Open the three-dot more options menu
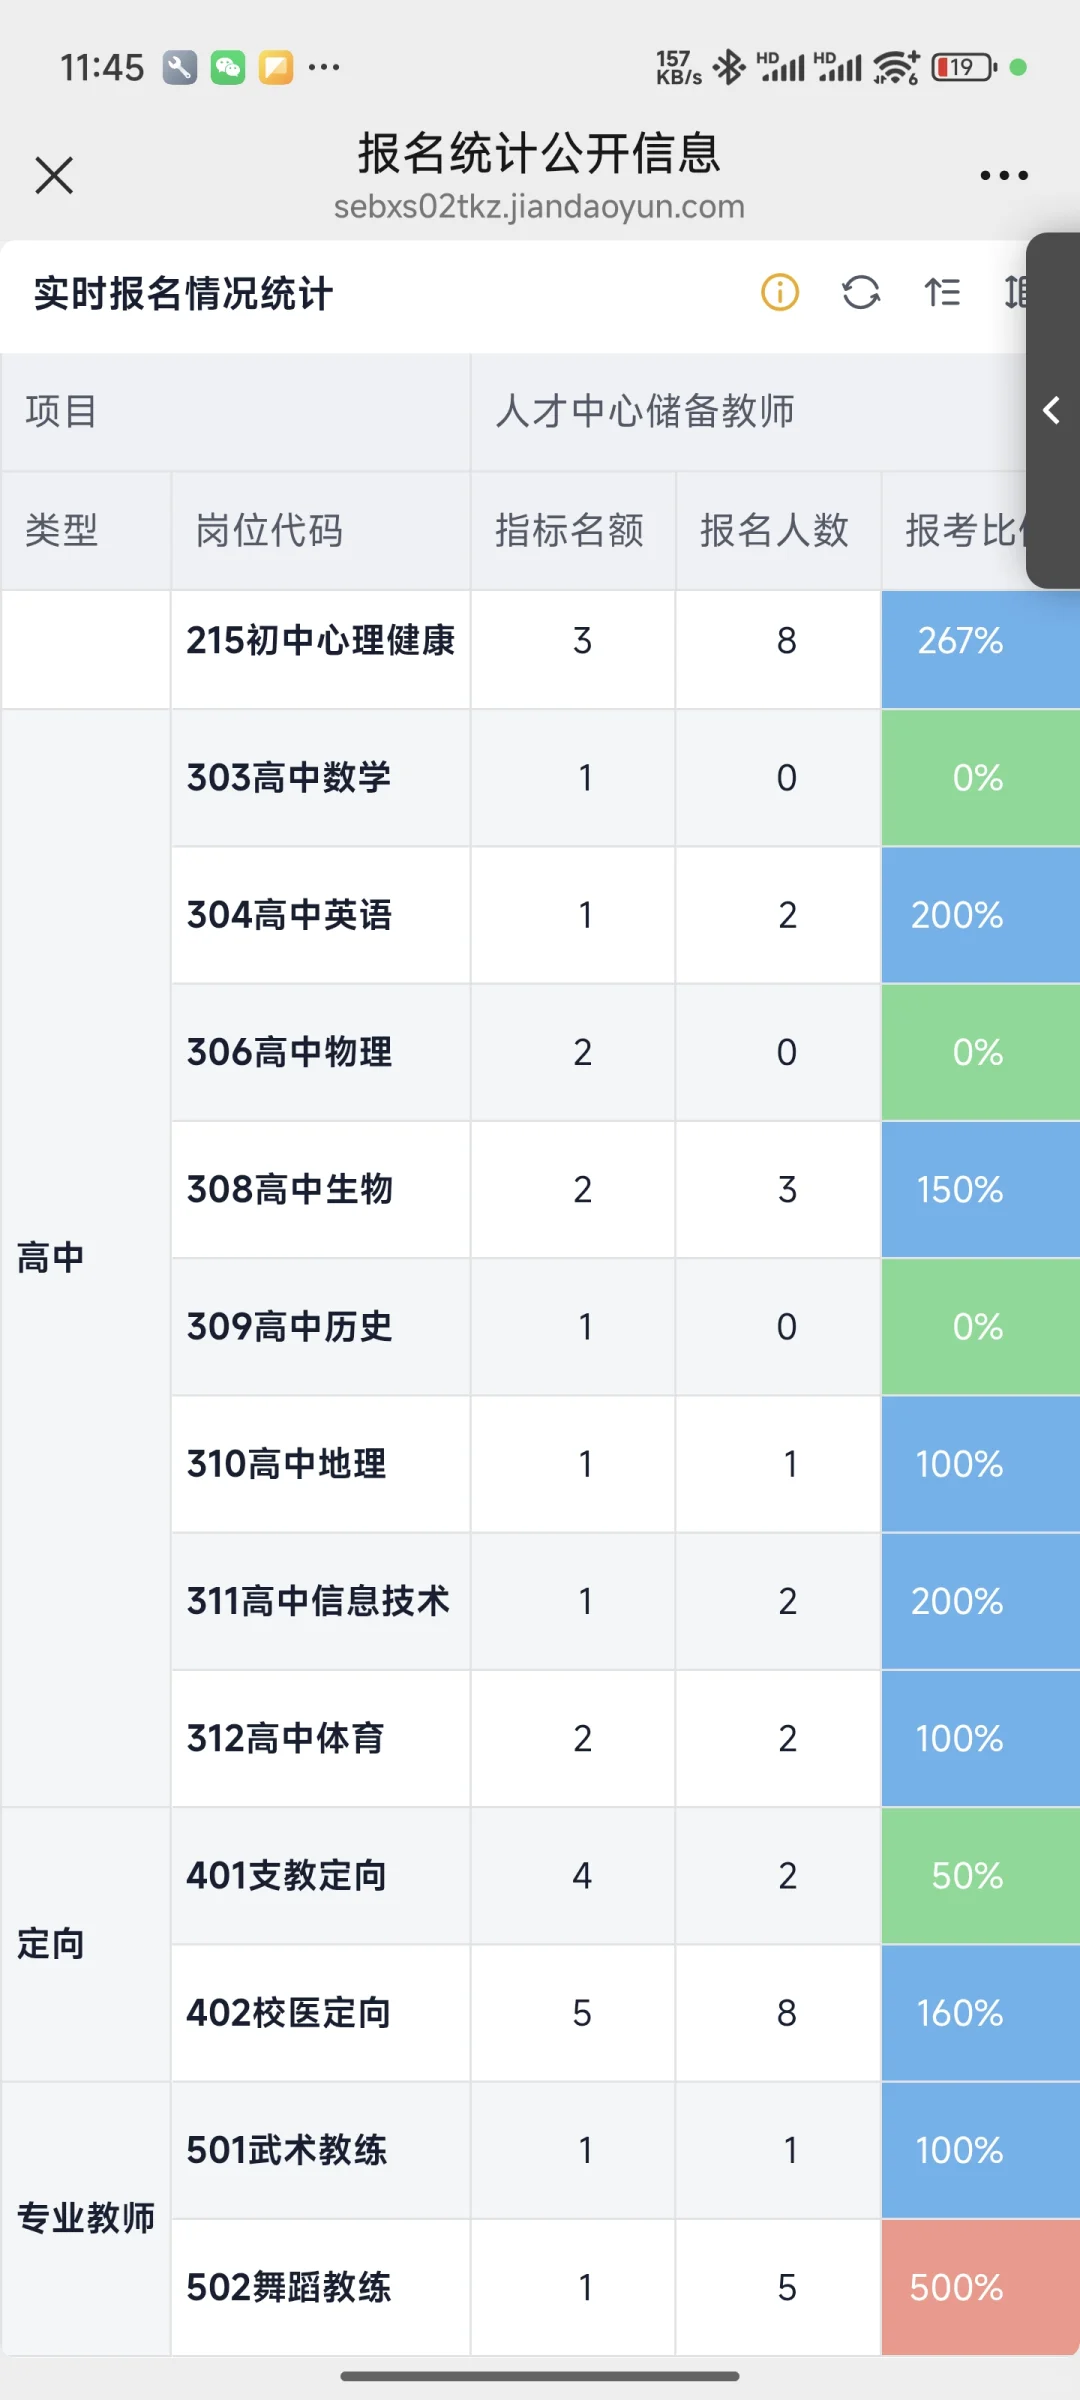The height and width of the screenshot is (2400, 1080). tap(1003, 176)
